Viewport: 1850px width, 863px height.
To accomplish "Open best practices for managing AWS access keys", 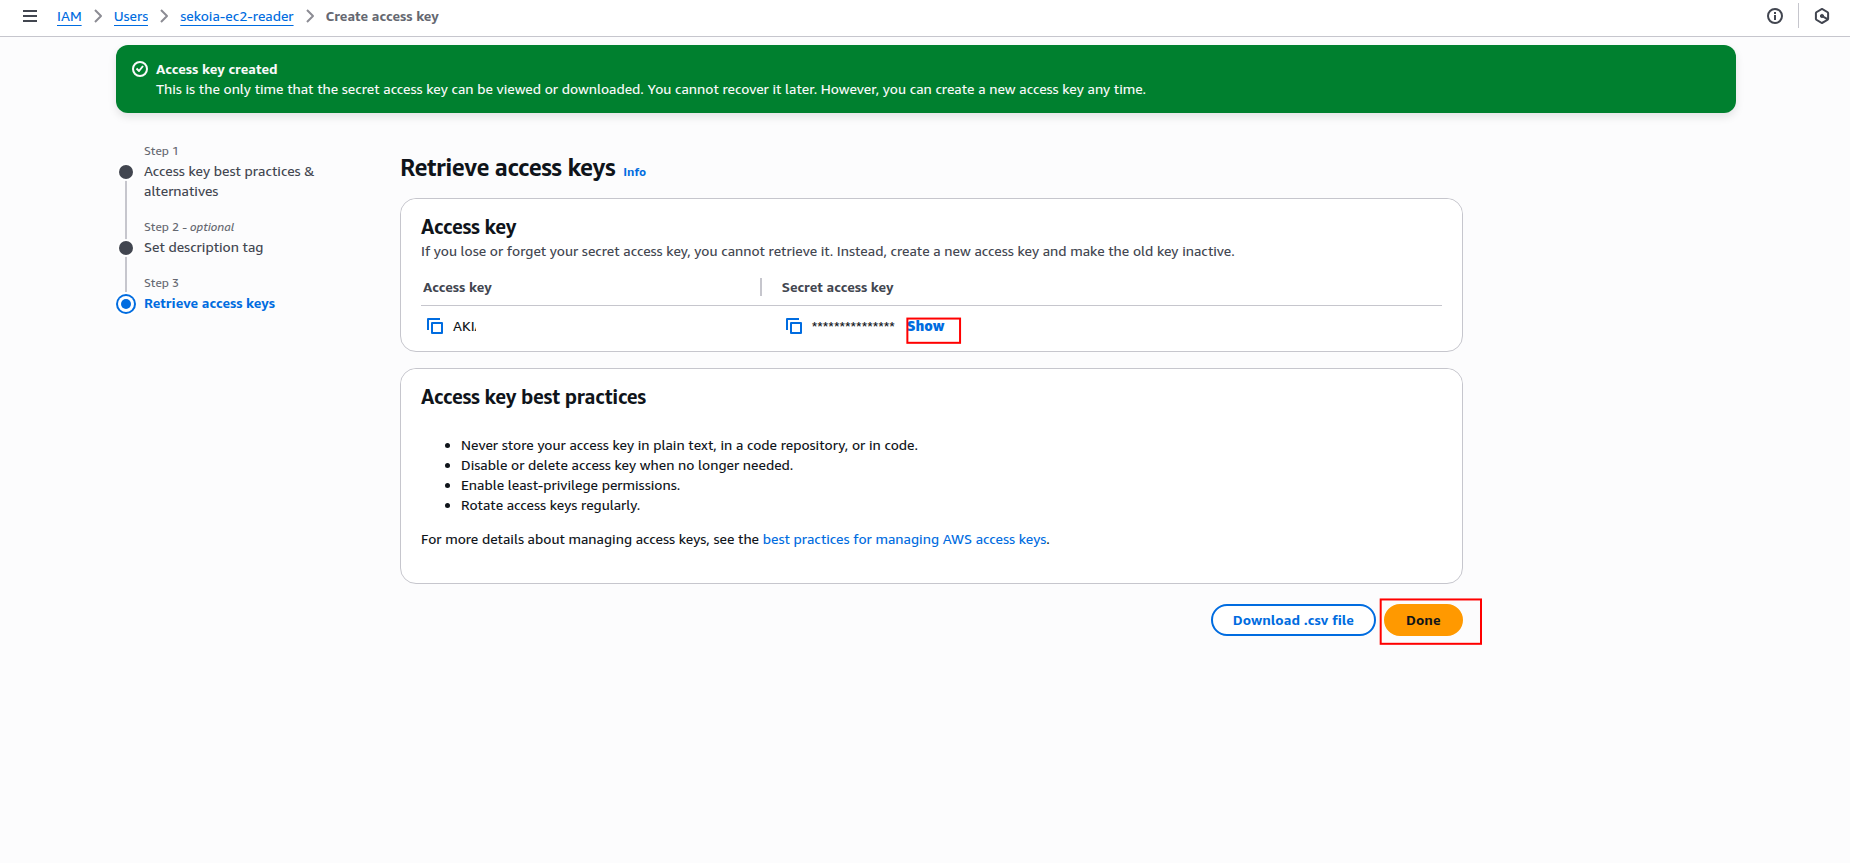I will [x=904, y=539].
